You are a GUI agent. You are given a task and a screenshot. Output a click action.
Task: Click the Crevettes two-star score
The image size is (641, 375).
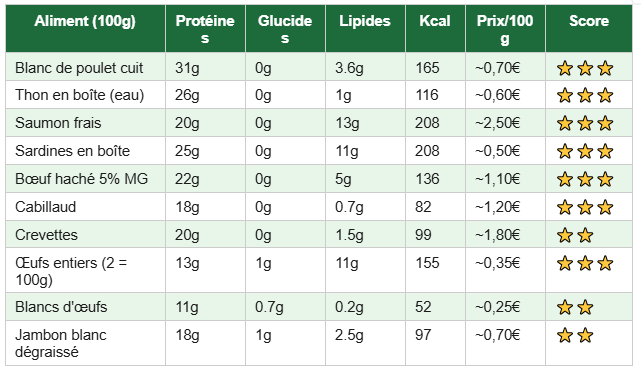pos(575,236)
